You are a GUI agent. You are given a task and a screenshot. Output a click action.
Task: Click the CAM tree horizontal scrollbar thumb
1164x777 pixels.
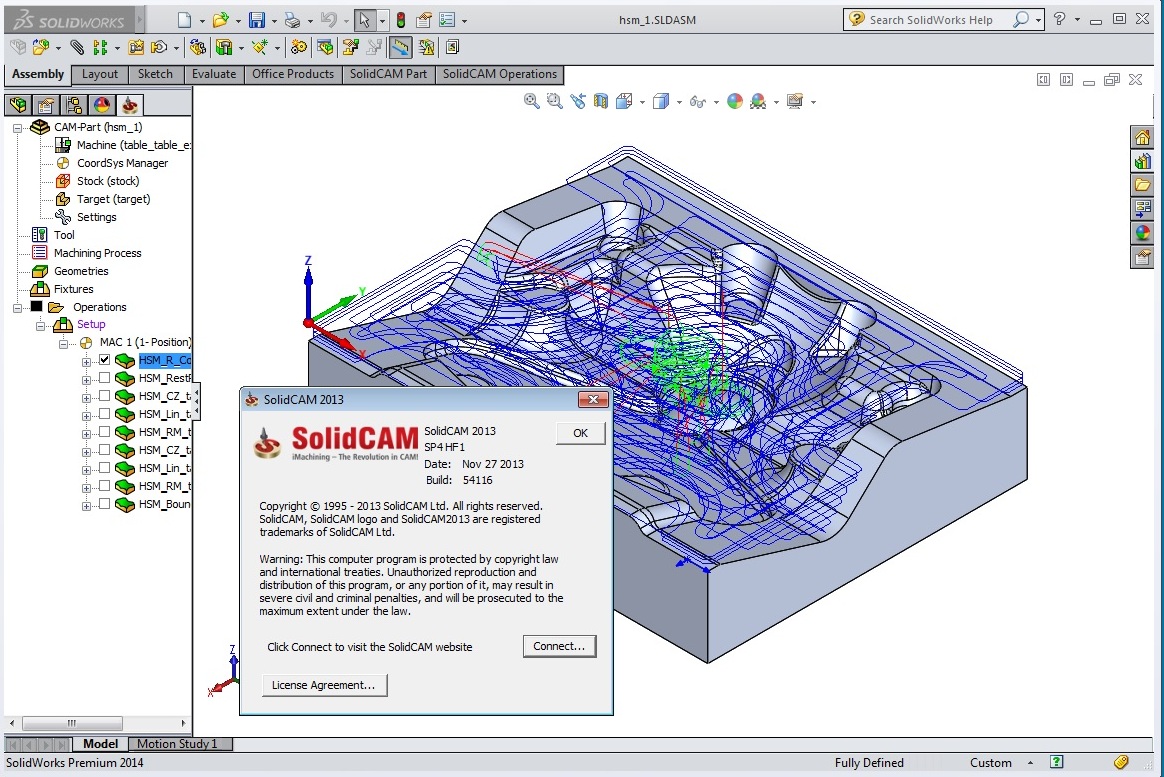point(72,723)
